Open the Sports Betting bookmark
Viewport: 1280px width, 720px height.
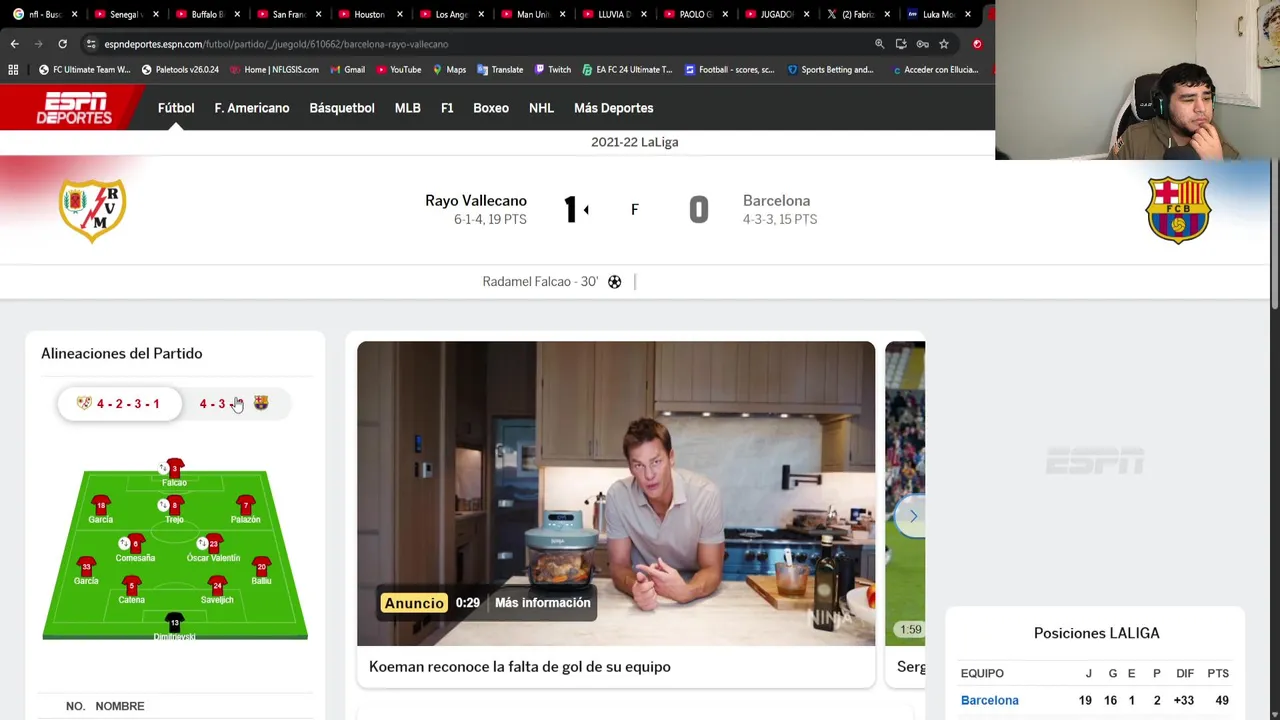831,70
